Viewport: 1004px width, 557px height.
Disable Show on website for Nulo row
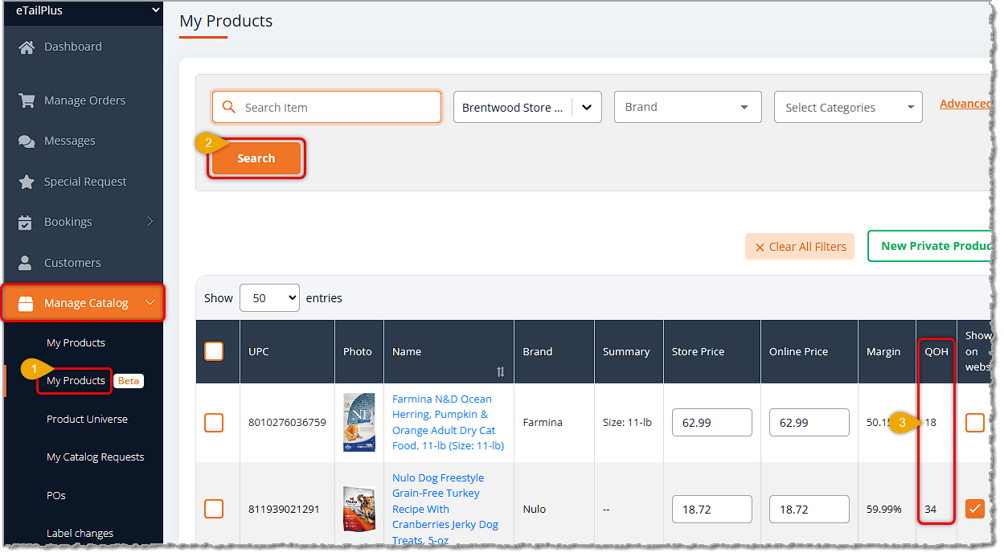coord(975,509)
